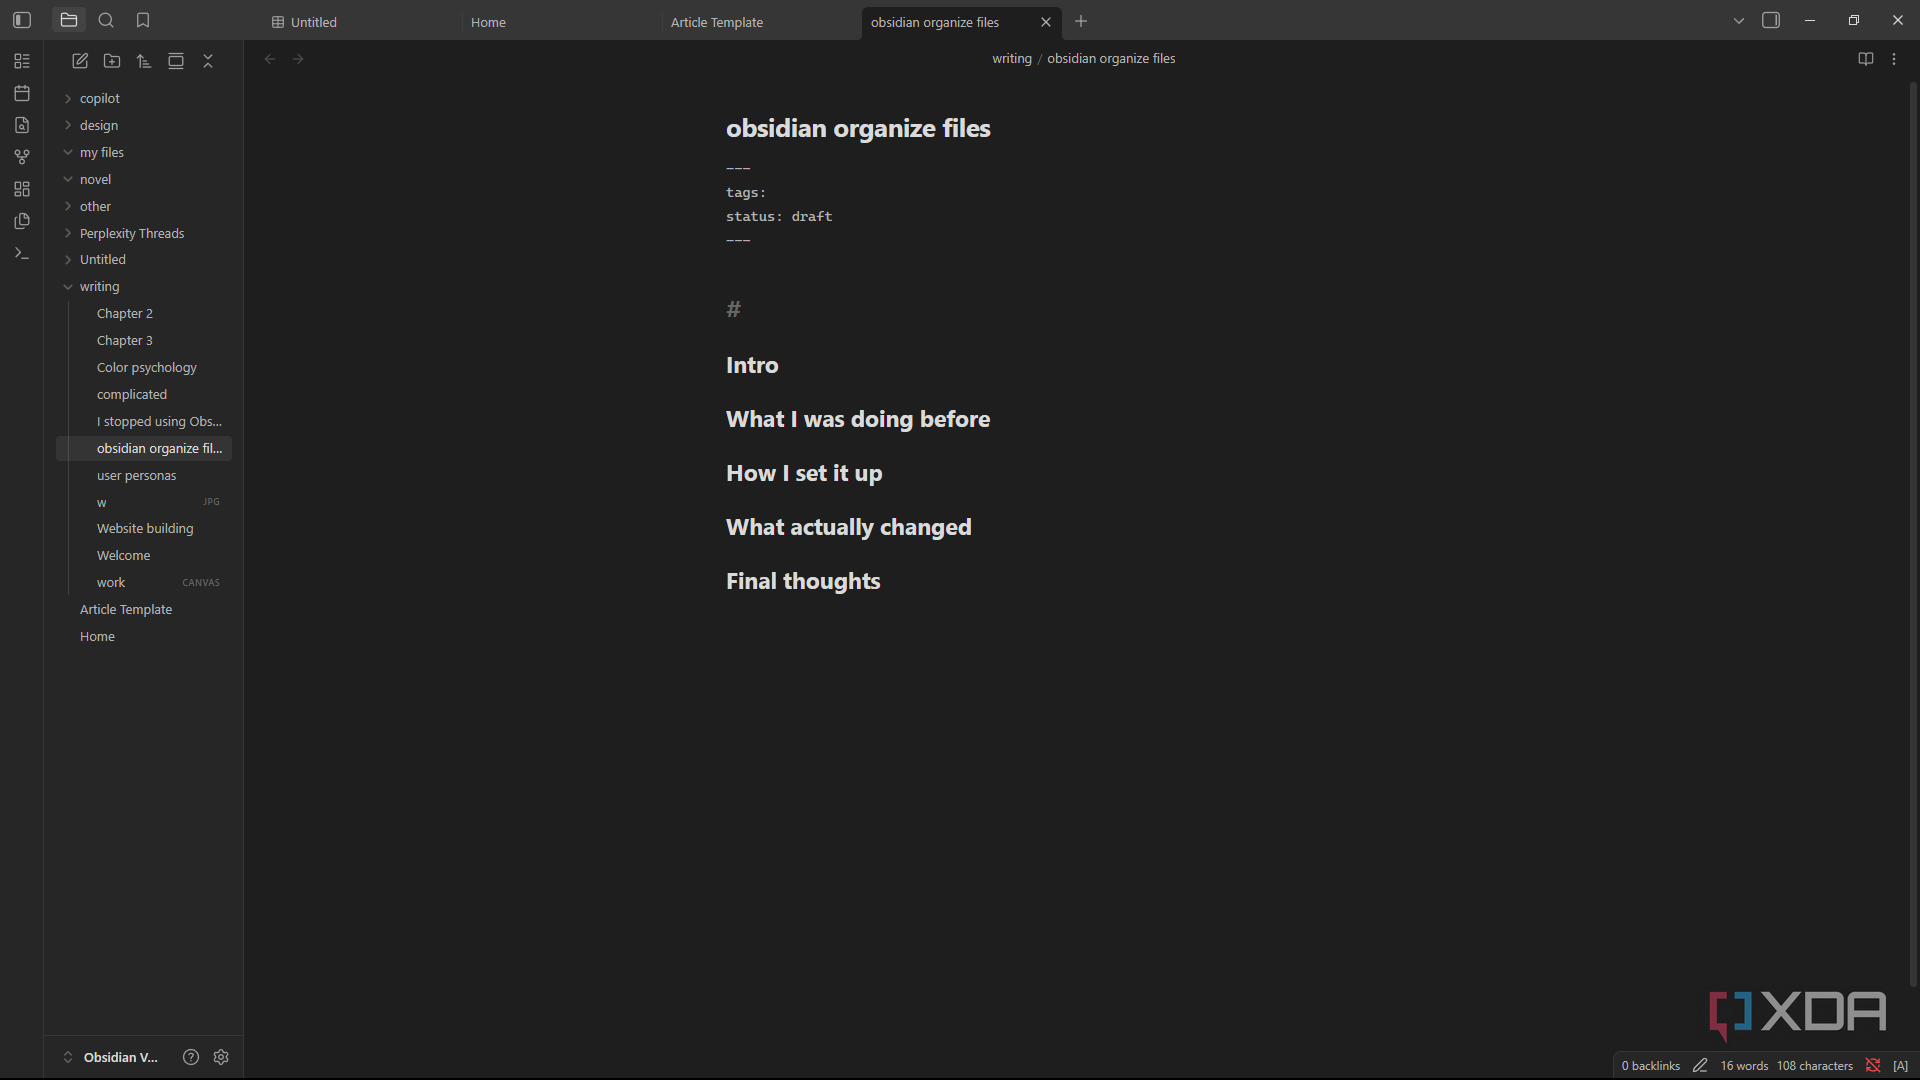Collapse all folders in explorer

[208, 61]
